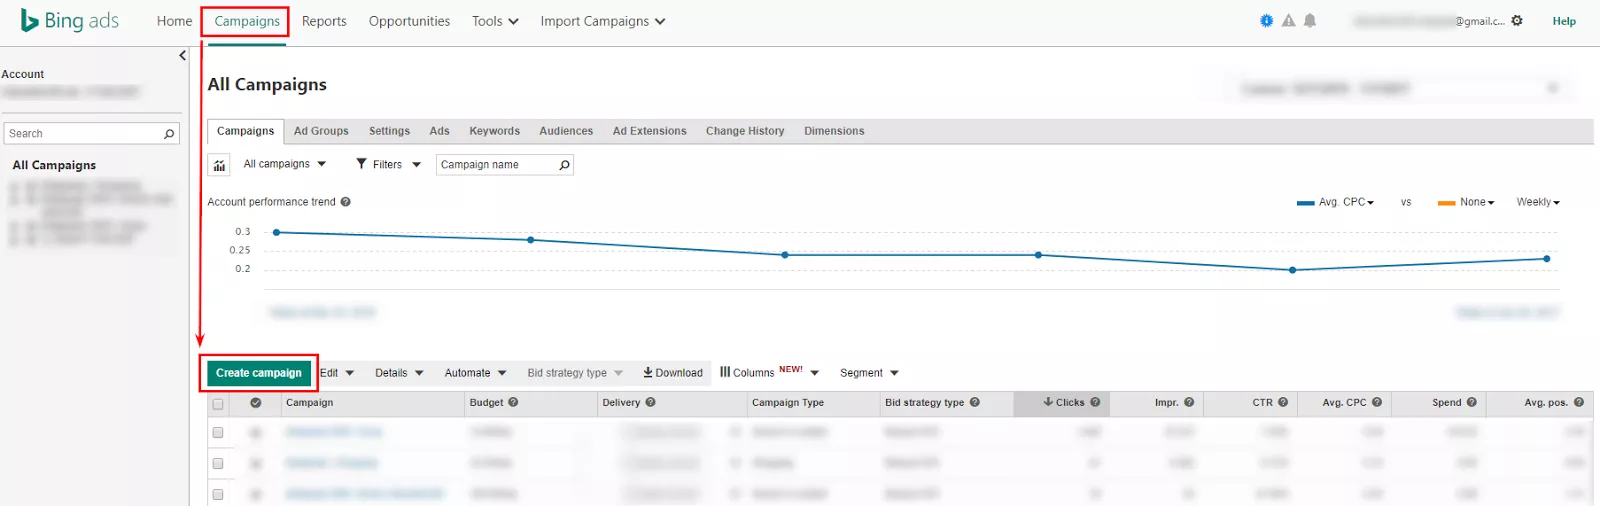The width and height of the screenshot is (1600, 506).
Task: Open the Details dropdown
Action: (399, 373)
